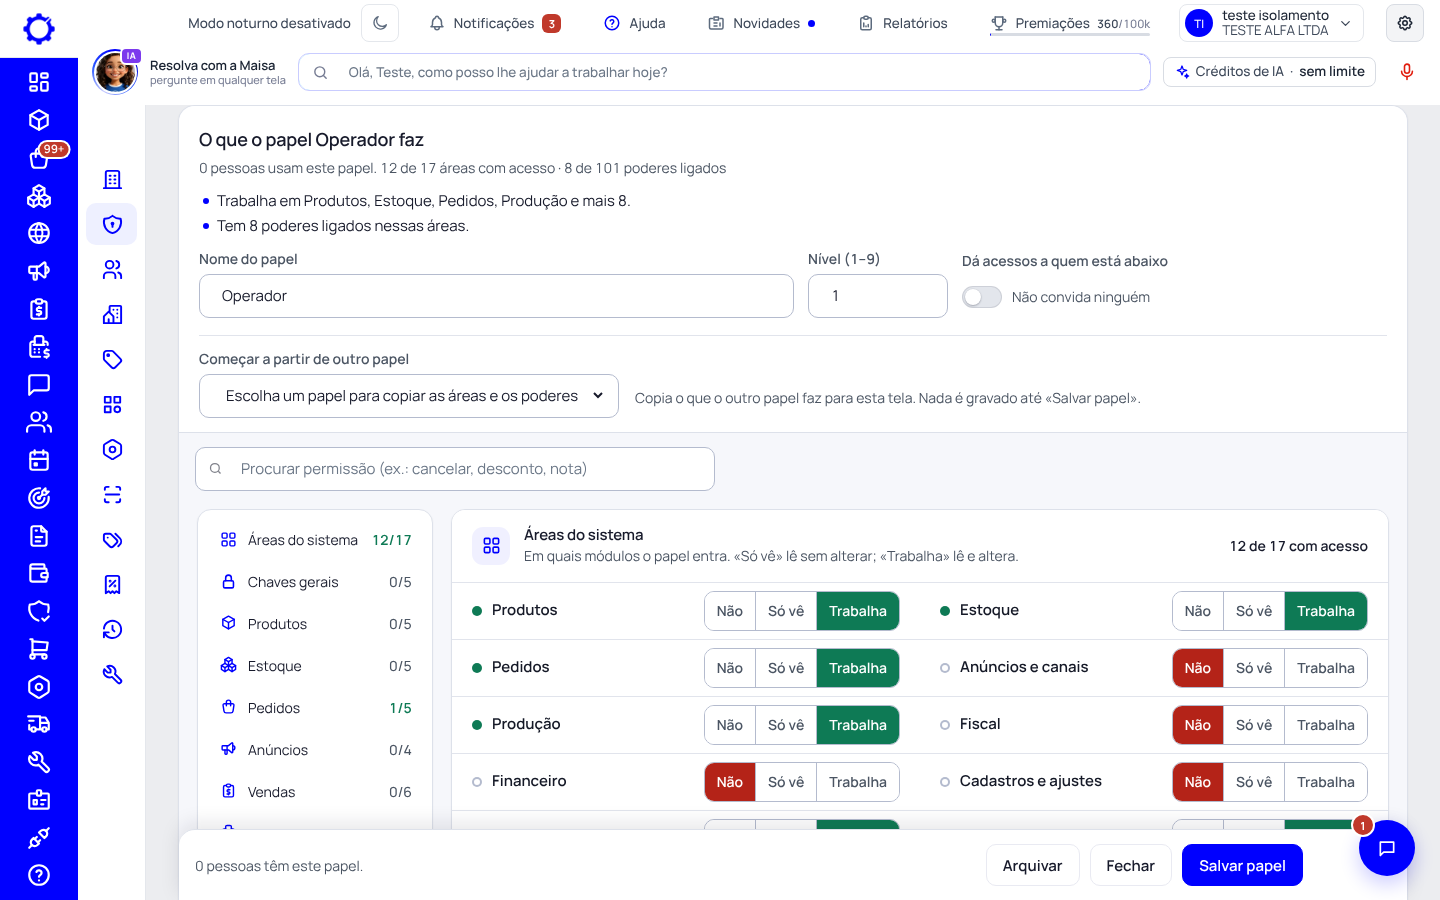Set Anúncios e canais access to 'Trabalha'

pyautogui.click(x=1326, y=668)
